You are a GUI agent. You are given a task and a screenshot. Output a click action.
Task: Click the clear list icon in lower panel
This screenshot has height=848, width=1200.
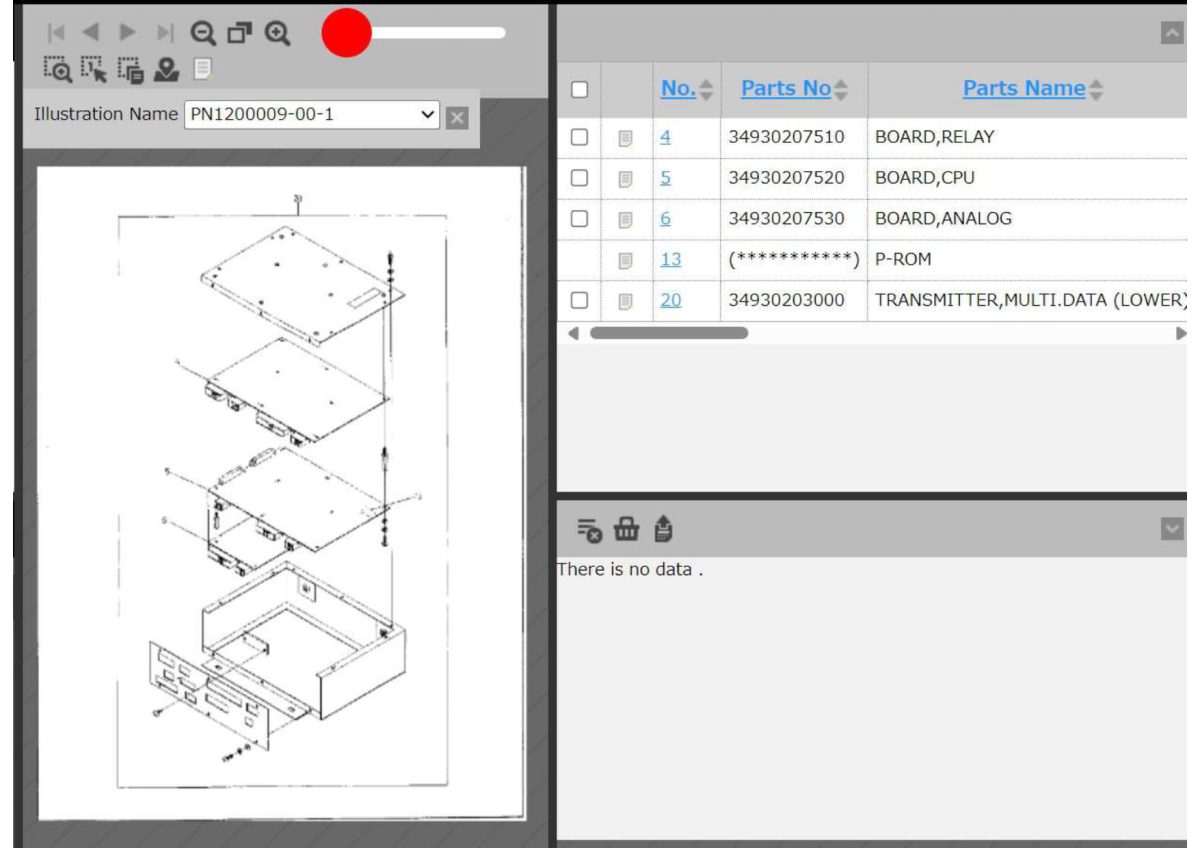click(x=589, y=529)
